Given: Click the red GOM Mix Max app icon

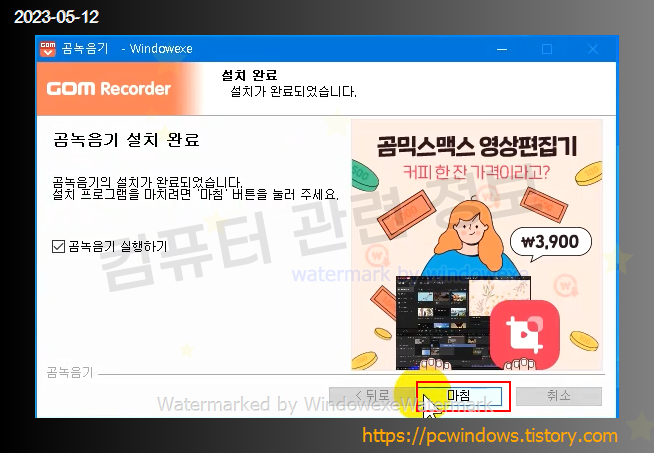Looking at the screenshot, I should pyautogui.click(x=525, y=334).
